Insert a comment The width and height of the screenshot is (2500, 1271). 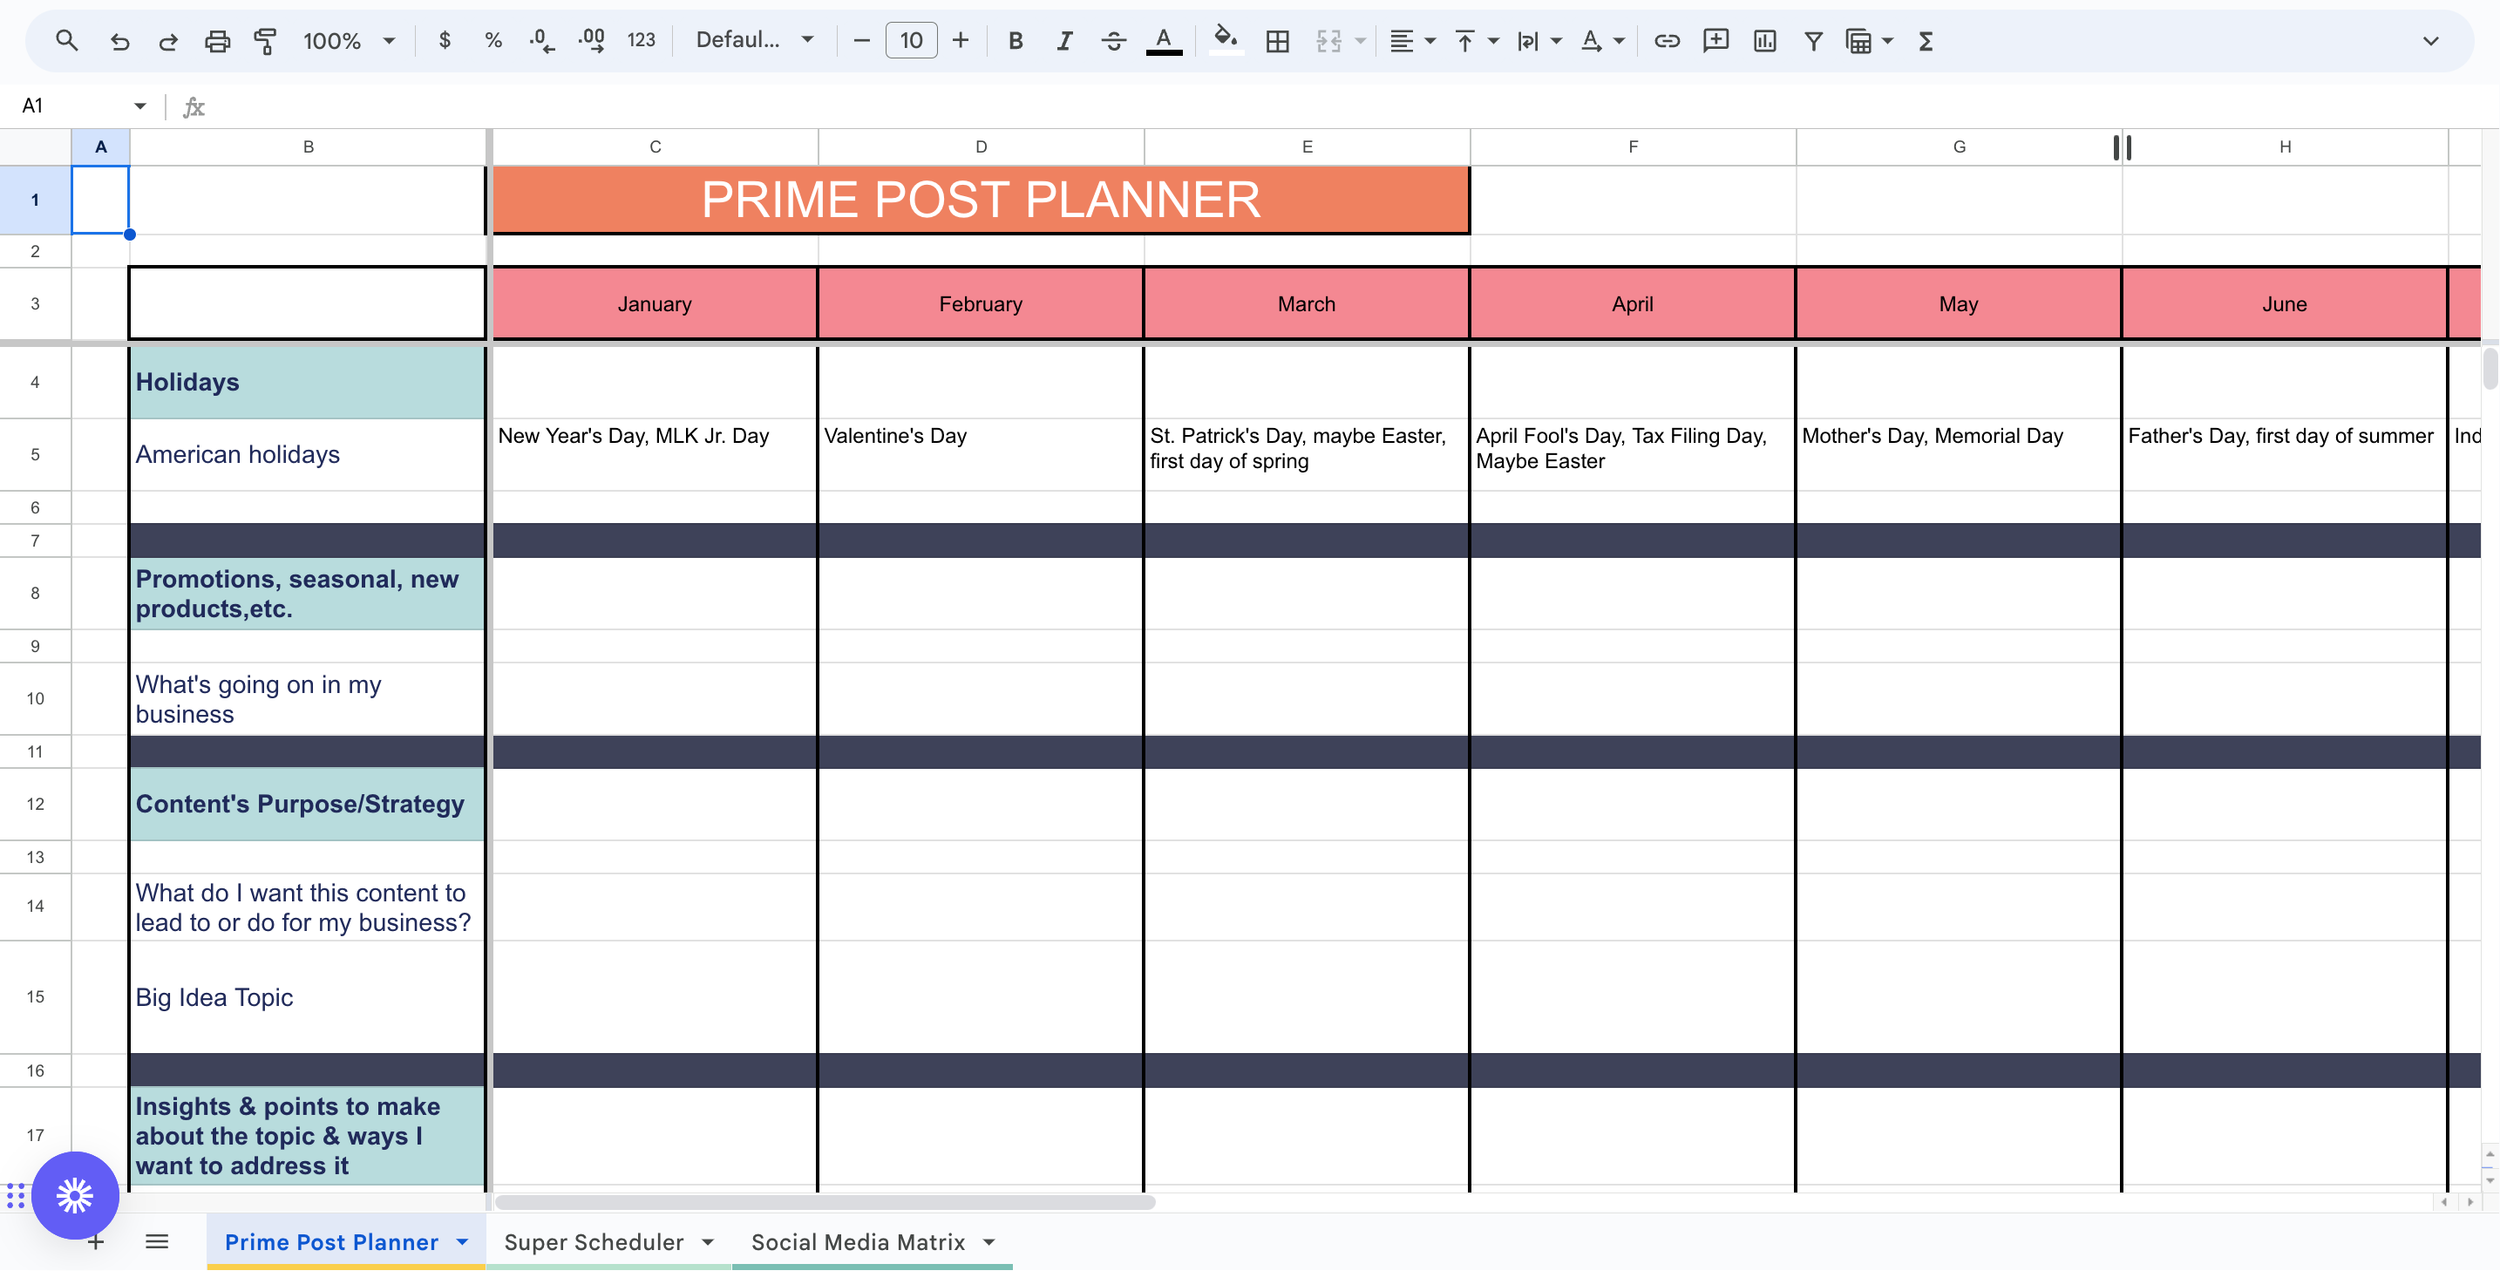coord(1715,40)
